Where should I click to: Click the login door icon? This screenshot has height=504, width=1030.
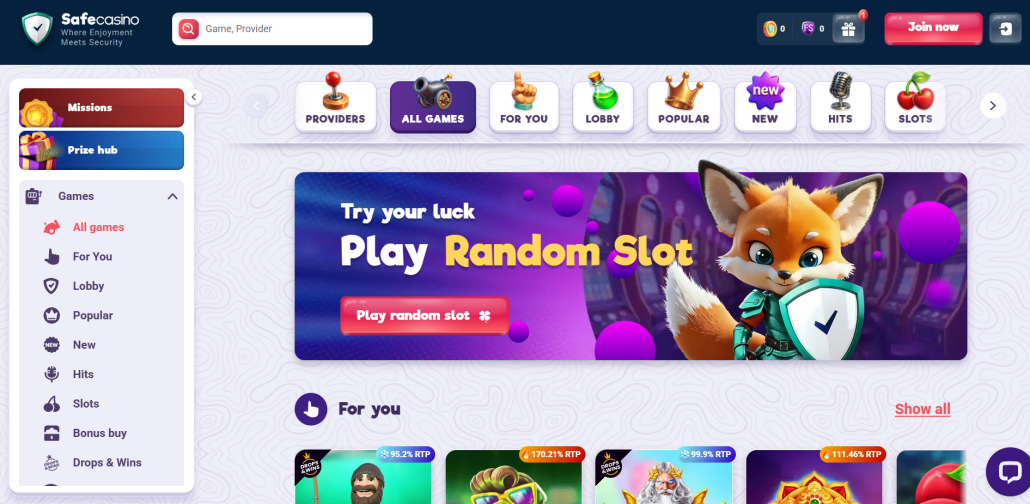click(x=1005, y=29)
